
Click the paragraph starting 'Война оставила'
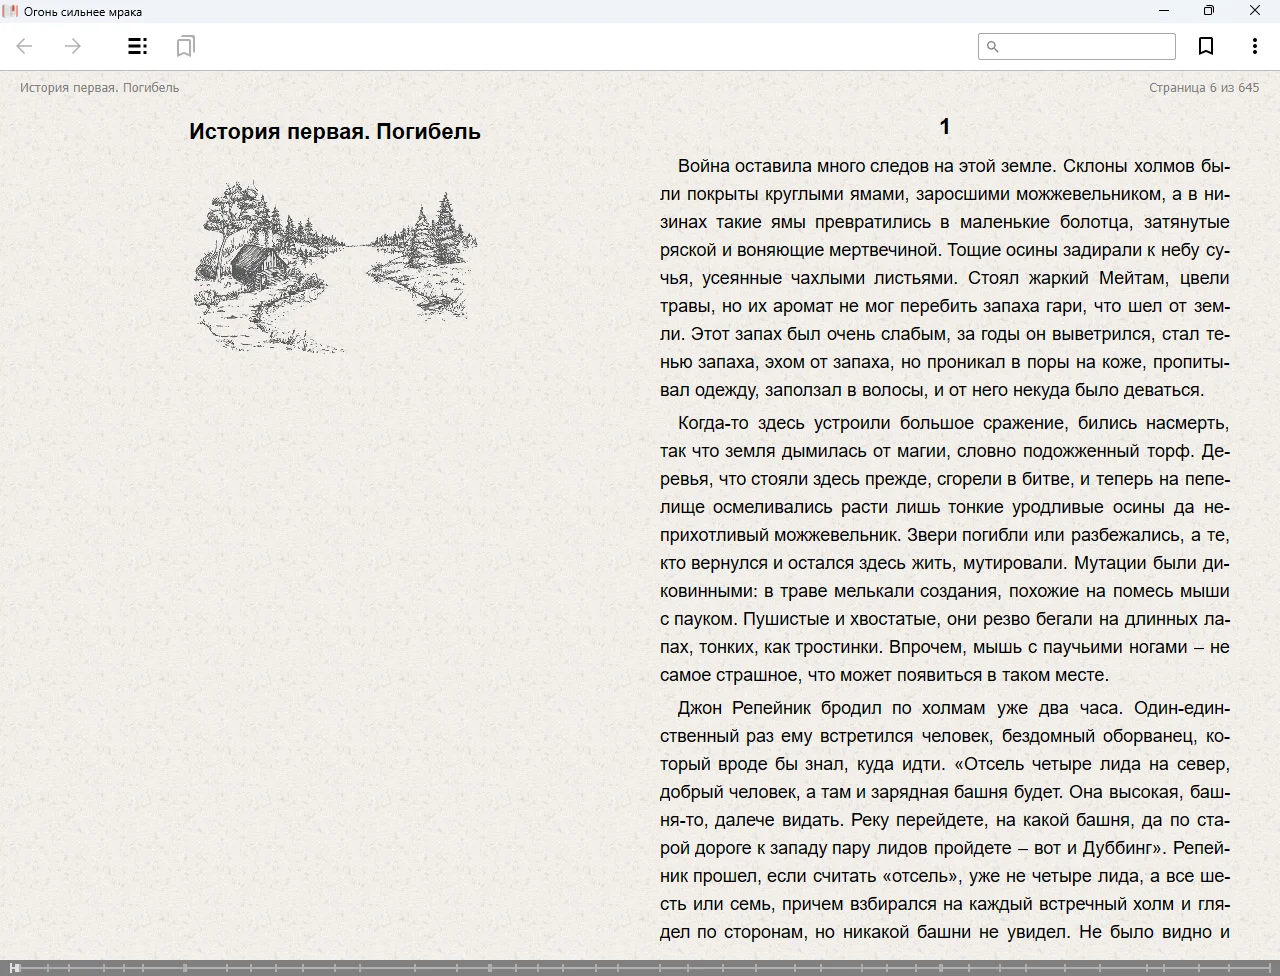coord(944,278)
